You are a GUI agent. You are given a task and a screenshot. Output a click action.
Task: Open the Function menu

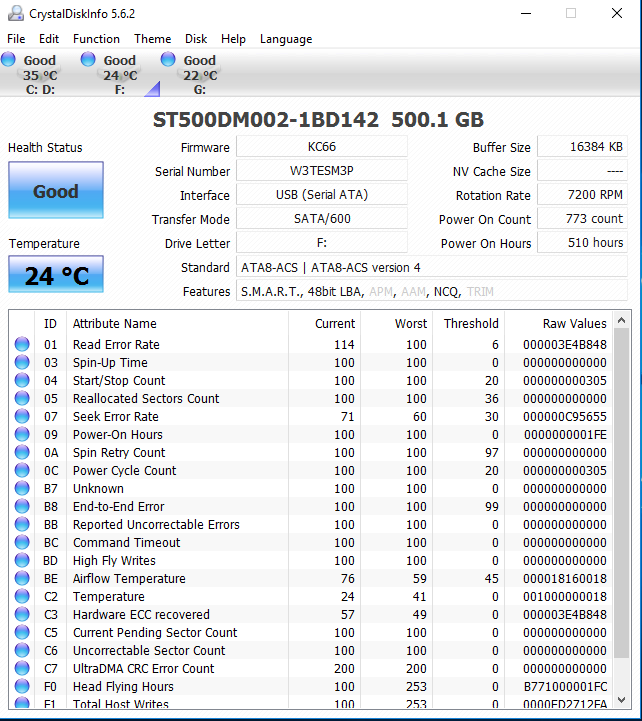[x=96, y=39]
